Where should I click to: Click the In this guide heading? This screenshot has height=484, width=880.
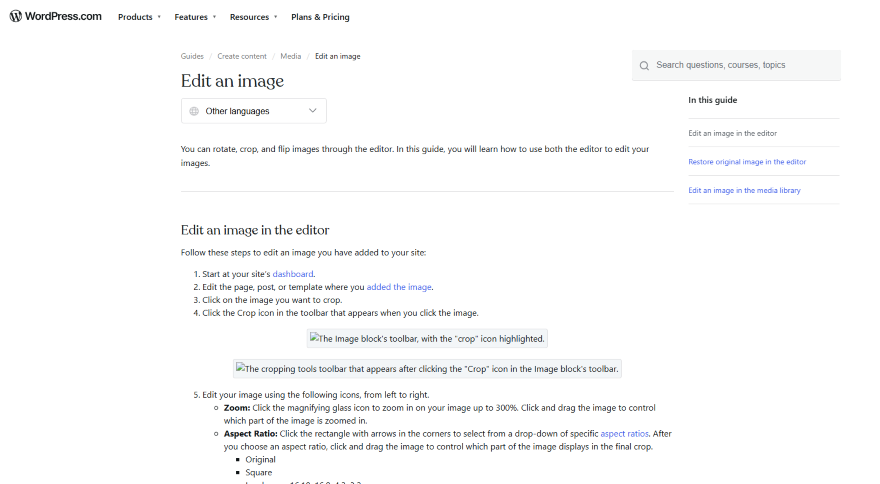pyautogui.click(x=713, y=100)
